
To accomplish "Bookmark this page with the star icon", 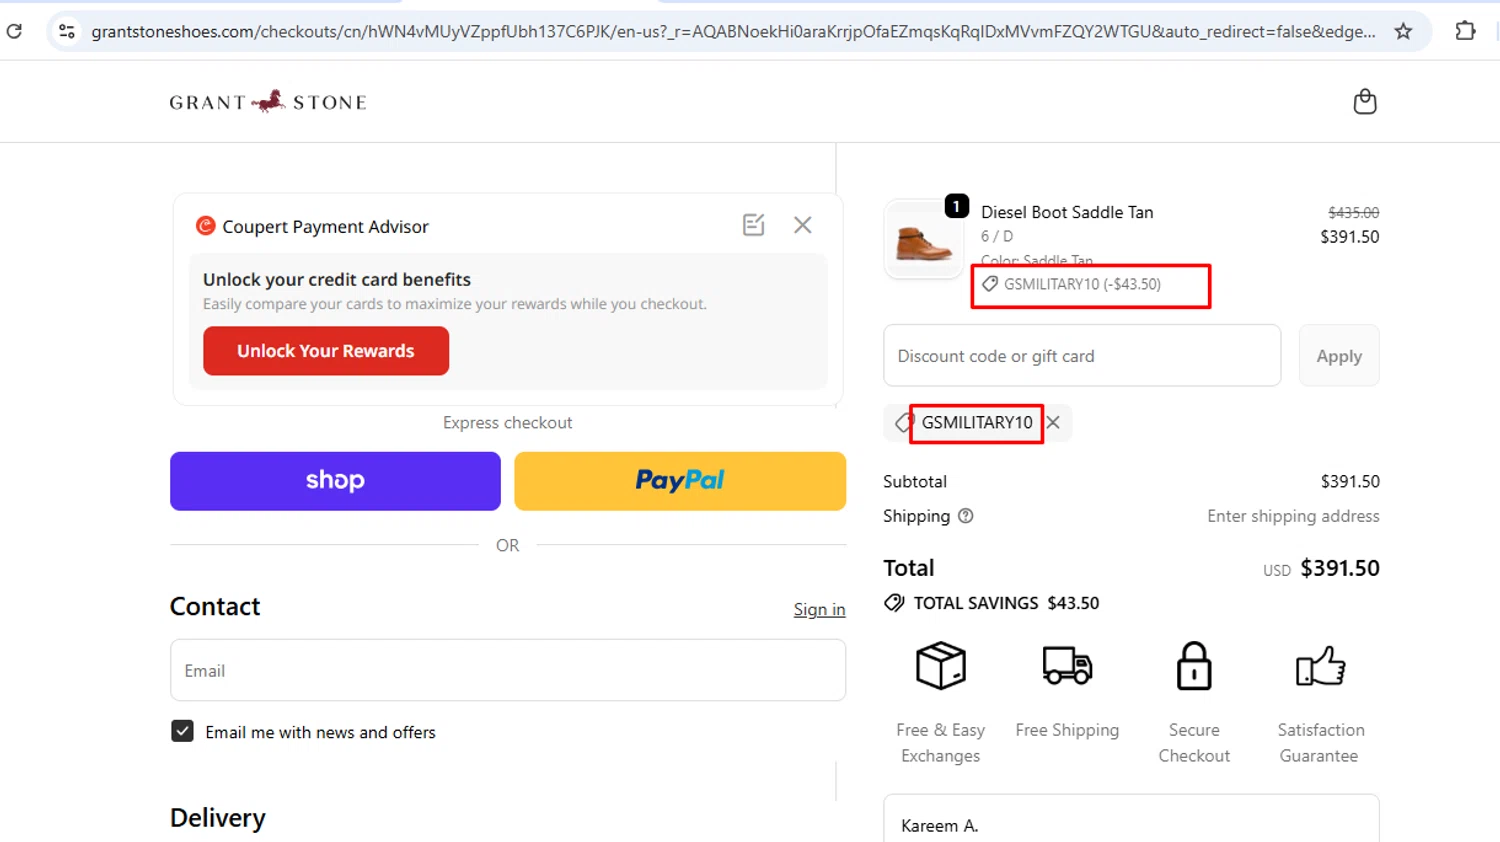I will tap(1404, 31).
